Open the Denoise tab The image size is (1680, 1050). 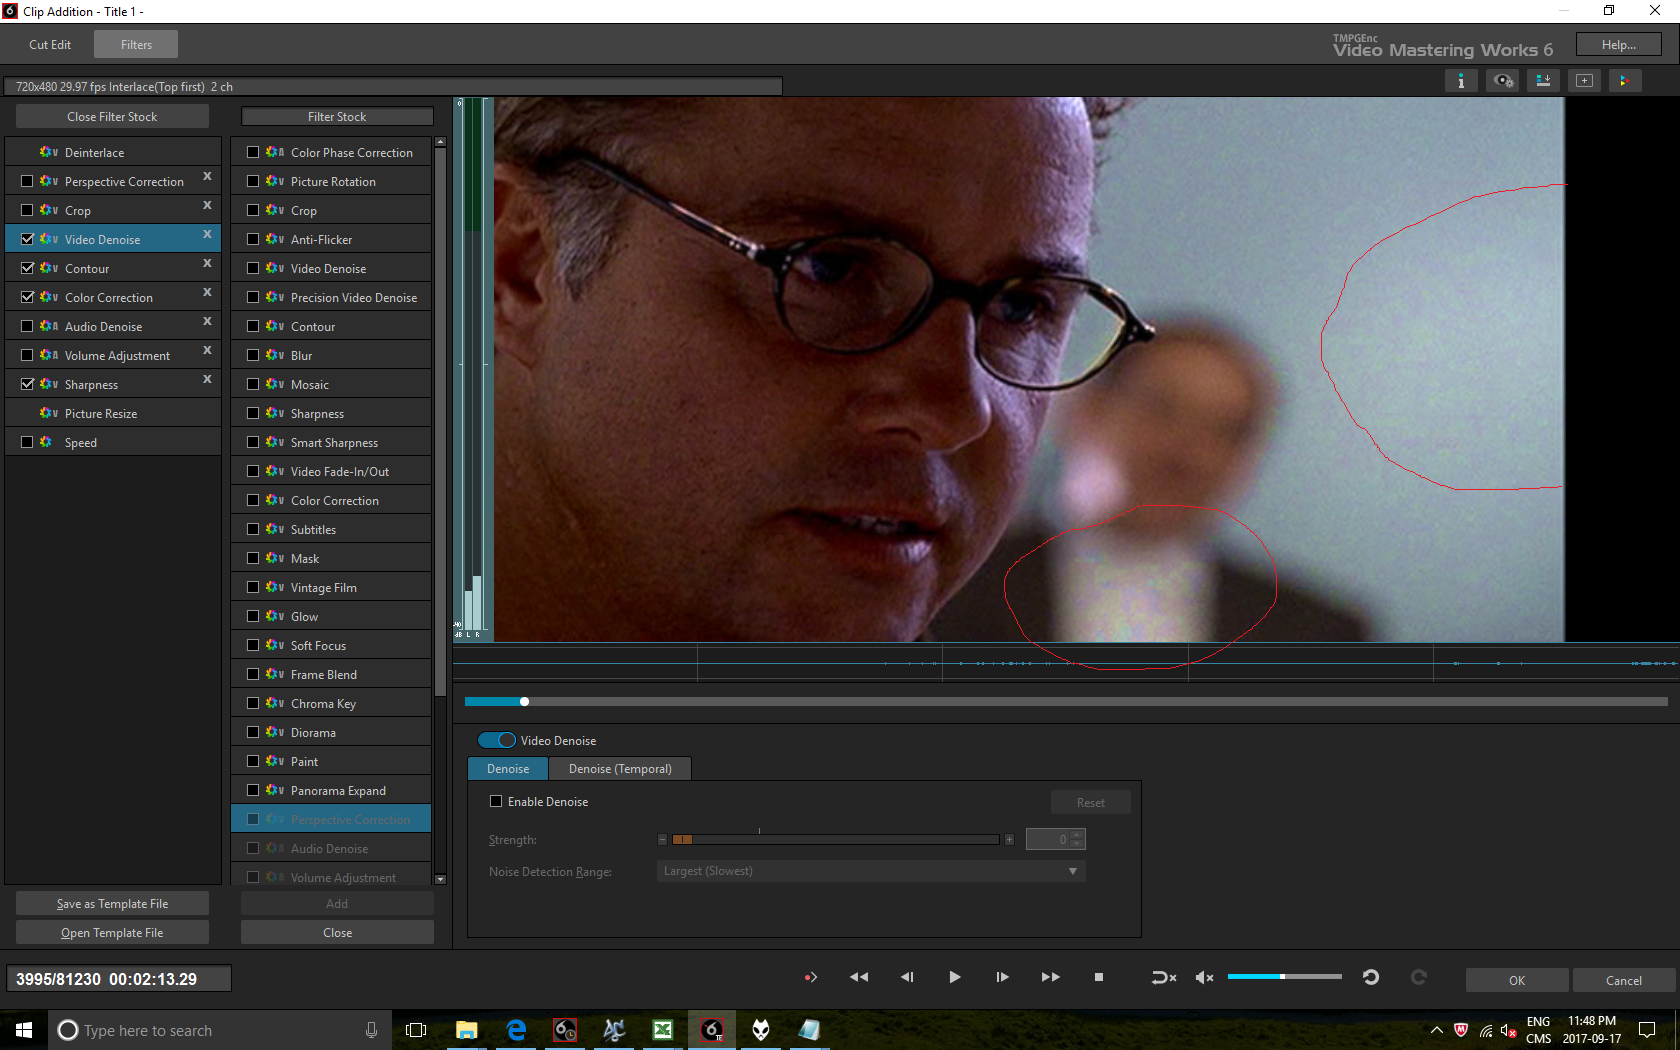tap(508, 768)
